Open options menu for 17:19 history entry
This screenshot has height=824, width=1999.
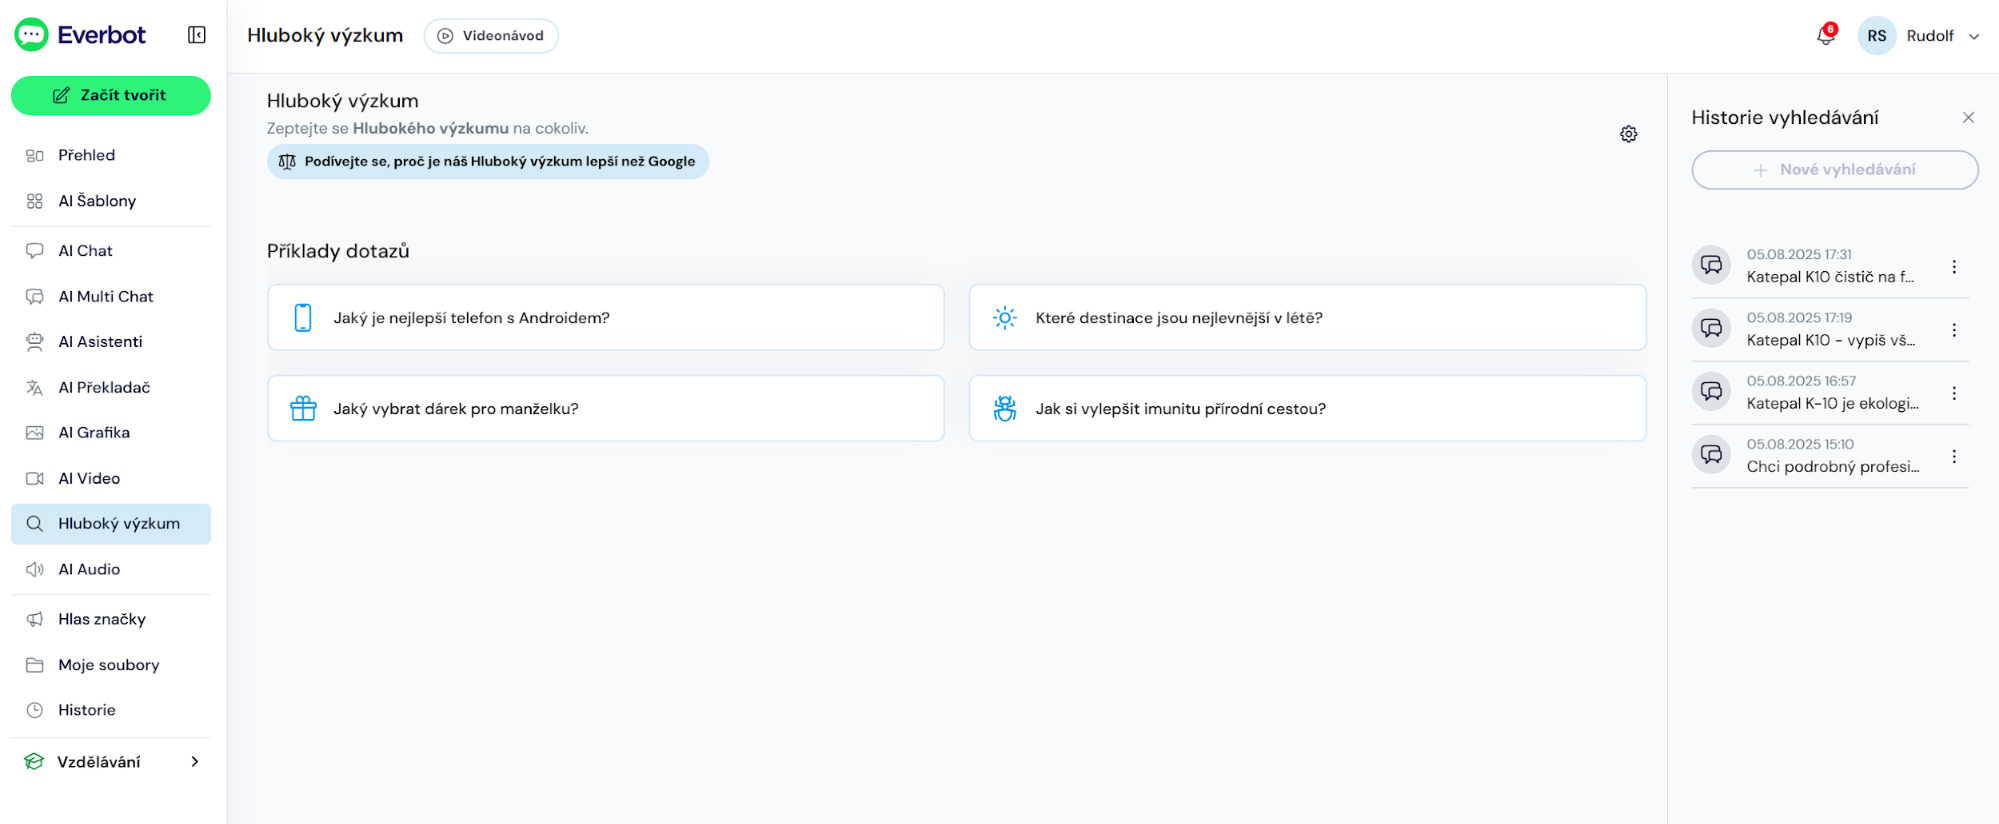point(1953,330)
